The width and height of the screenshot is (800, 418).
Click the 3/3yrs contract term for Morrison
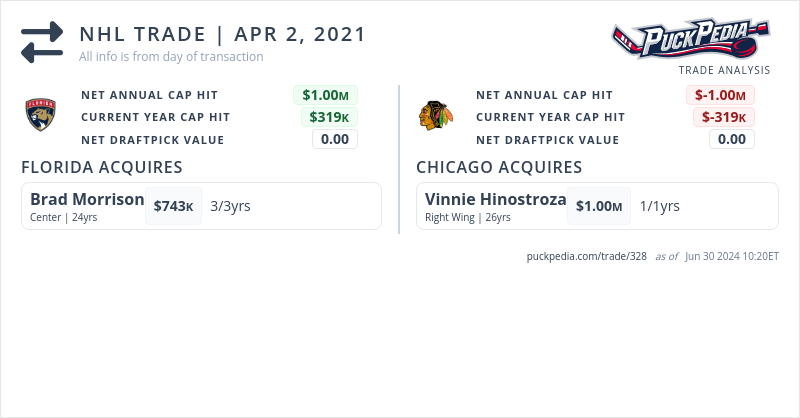(x=230, y=206)
